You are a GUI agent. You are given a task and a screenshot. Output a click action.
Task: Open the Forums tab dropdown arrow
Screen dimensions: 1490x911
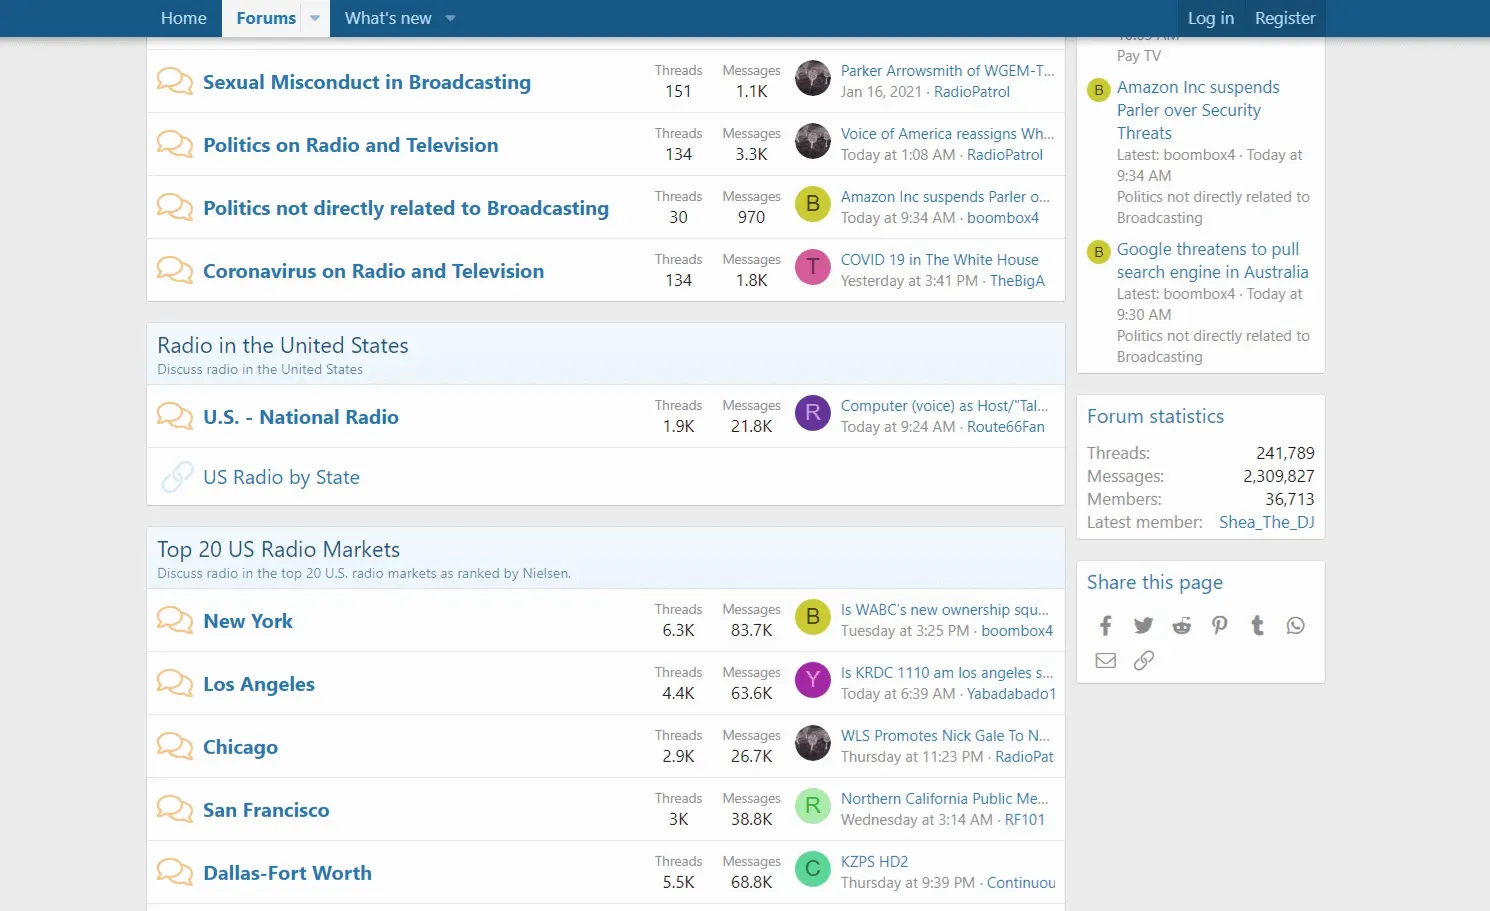coord(316,18)
